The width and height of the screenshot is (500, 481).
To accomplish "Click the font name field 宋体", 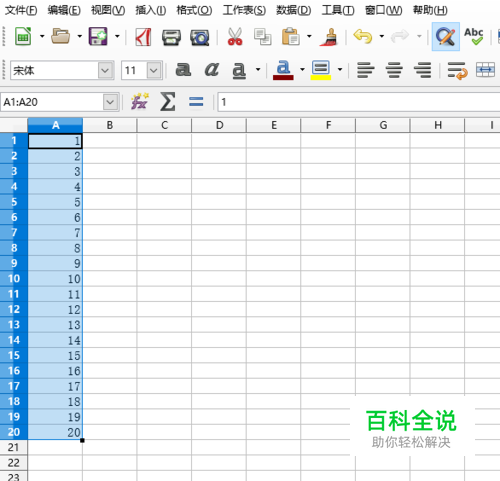I will pyautogui.click(x=54, y=70).
